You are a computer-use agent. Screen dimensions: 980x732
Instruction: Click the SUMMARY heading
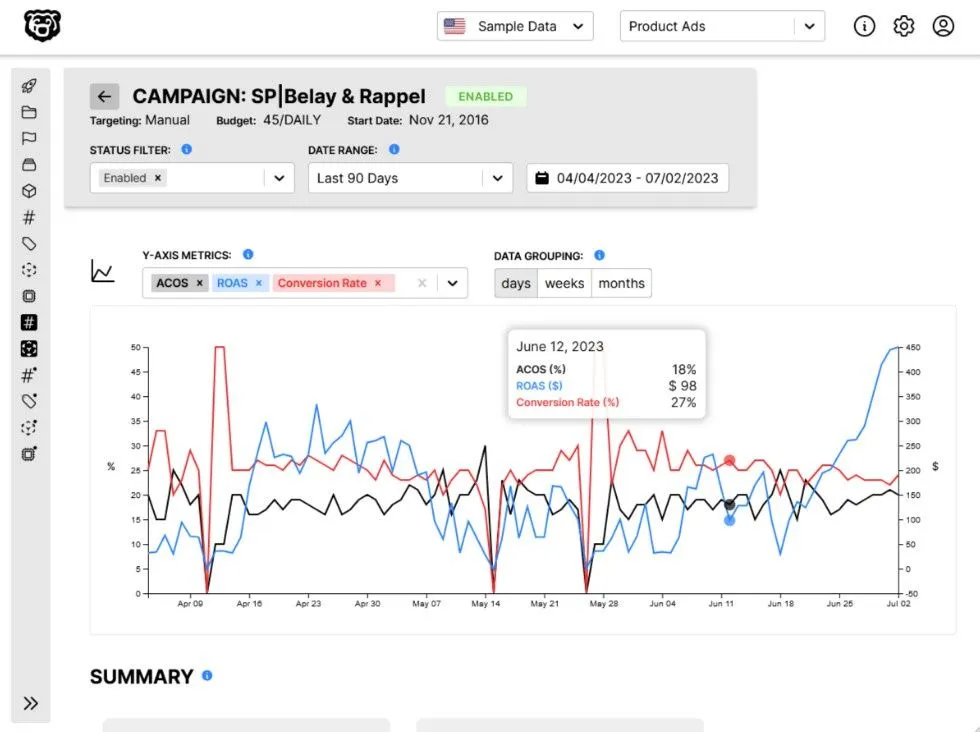[142, 676]
